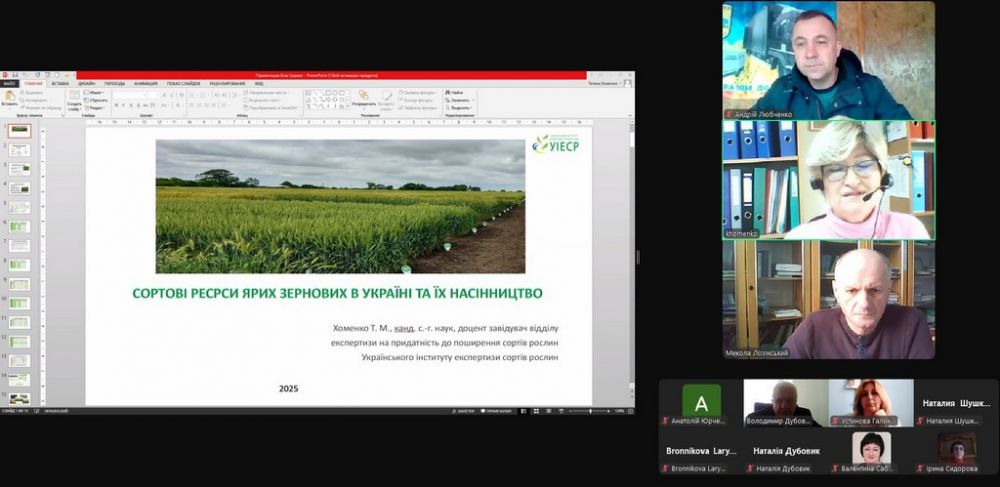
Task: Toggle bold formatting in the font group
Action: [x=116, y=105]
